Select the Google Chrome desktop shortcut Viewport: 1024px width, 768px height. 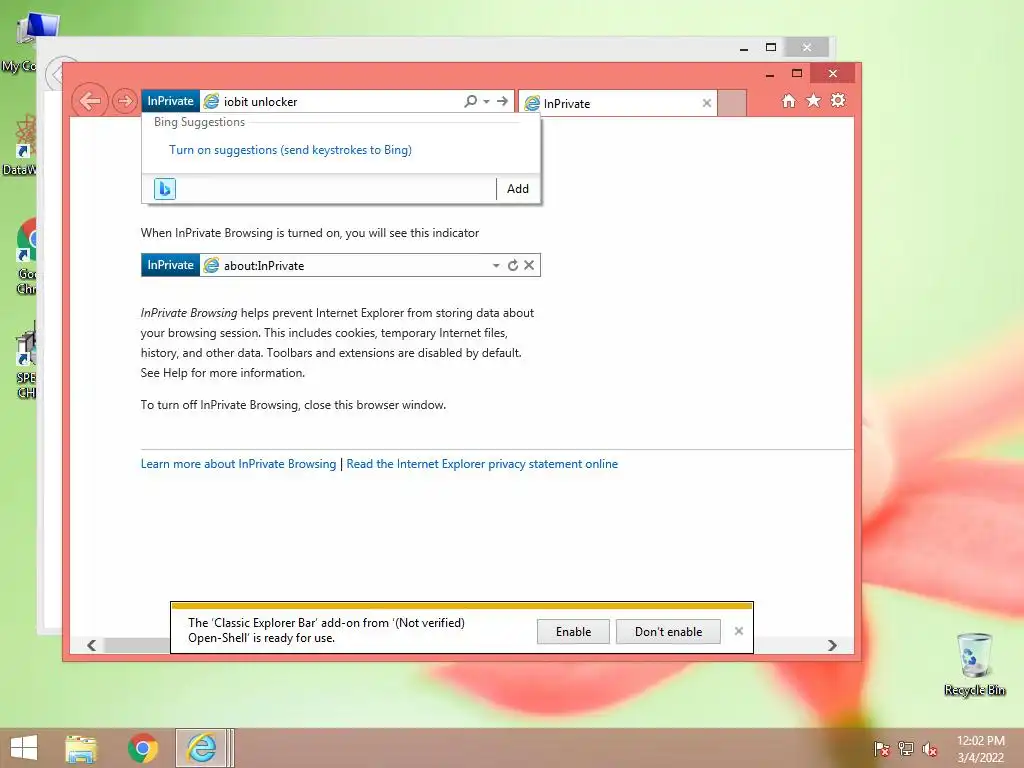(x=26, y=257)
